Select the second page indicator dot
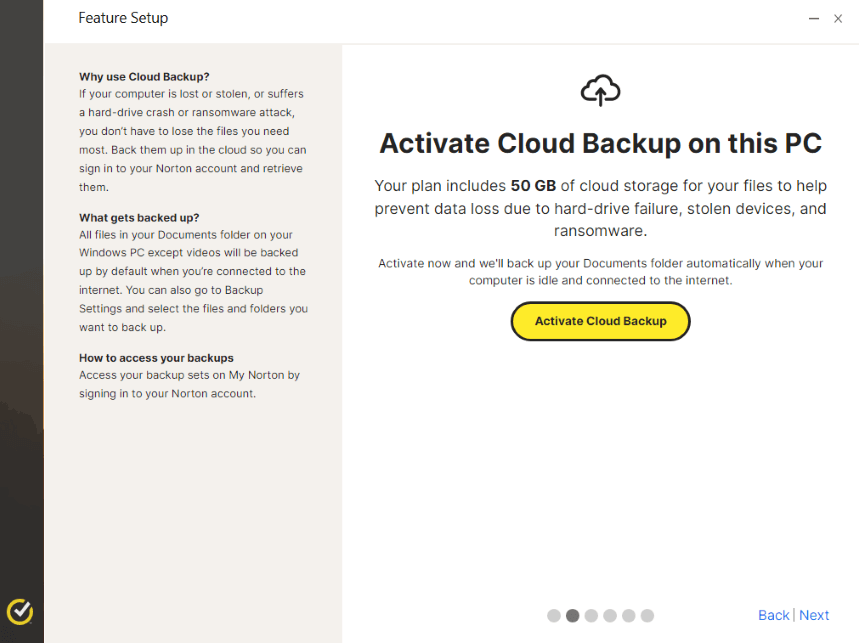The image size is (860, 643). pos(573,616)
